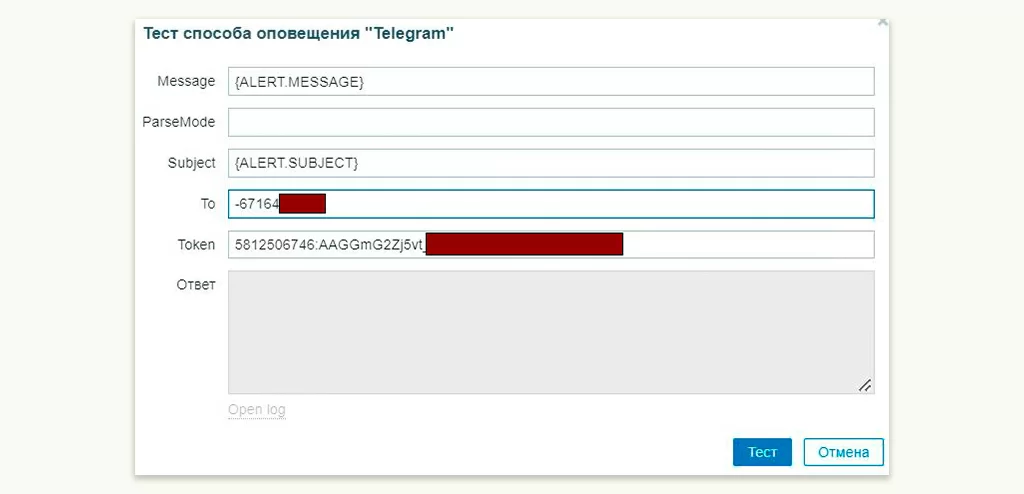Click the Ответ label
The width and height of the screenshot is (1024, 494).
tap(195, 285)
